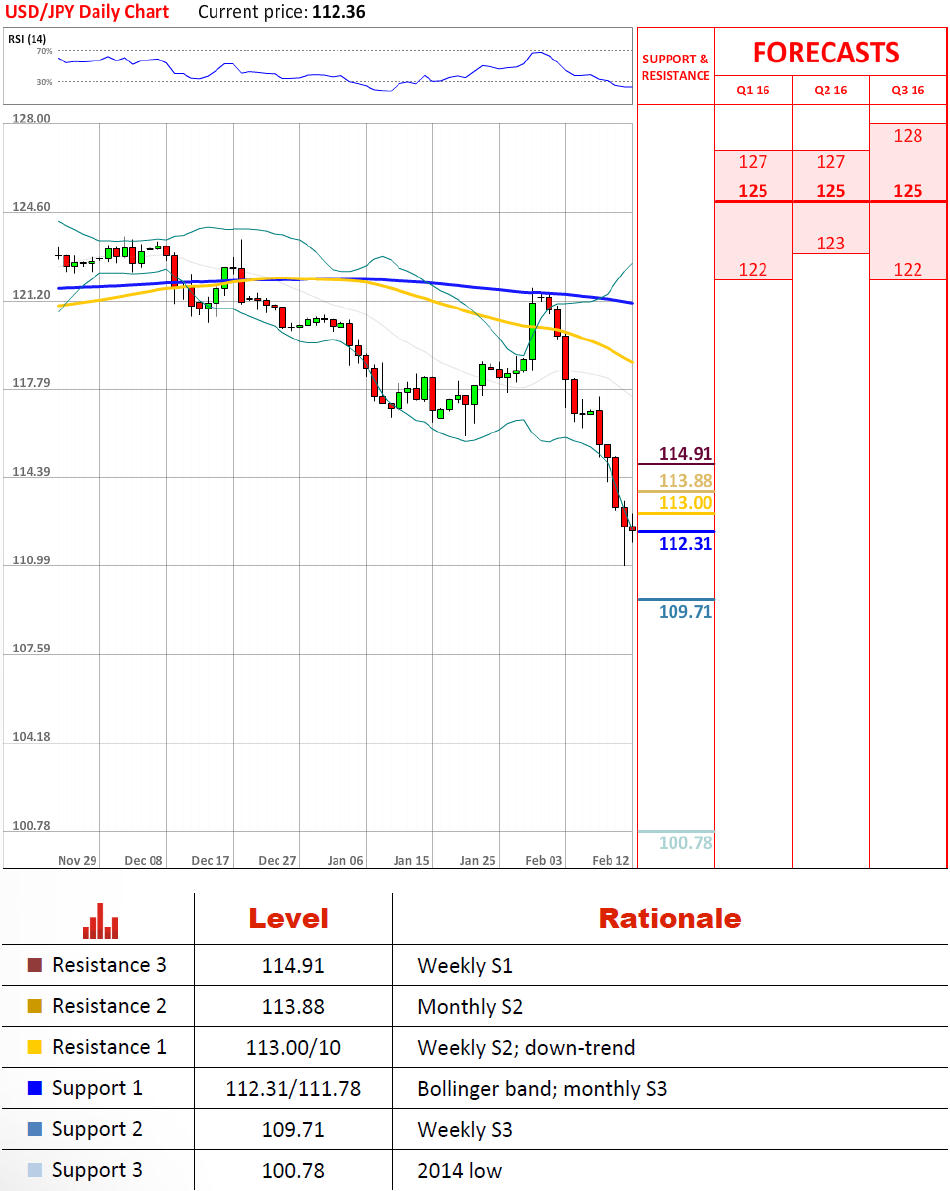Click the 109.71 support level marker

[685, 611]
